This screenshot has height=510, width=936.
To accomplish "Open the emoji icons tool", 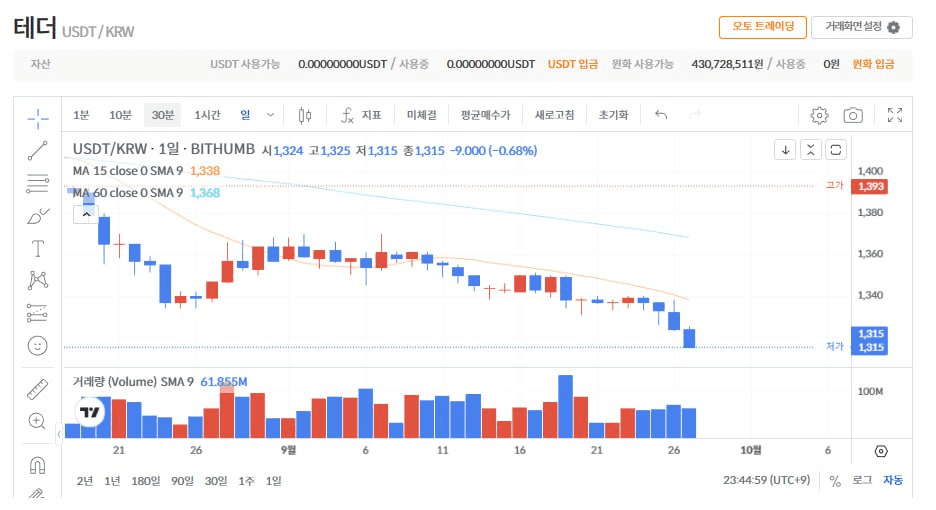I will tap(38, 345).
